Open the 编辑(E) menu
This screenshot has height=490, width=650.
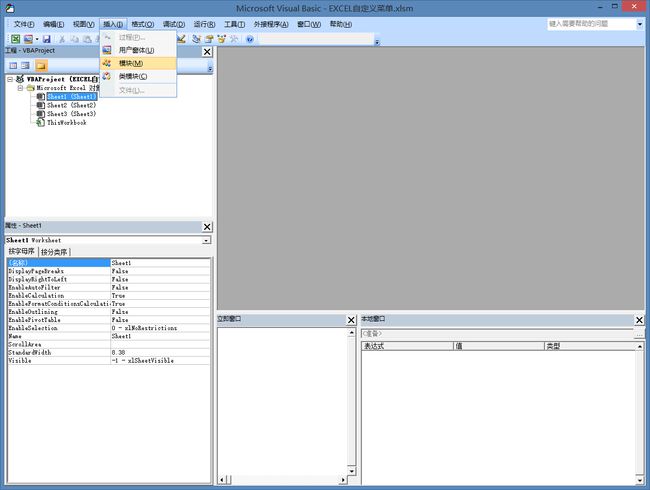[53, 24]
